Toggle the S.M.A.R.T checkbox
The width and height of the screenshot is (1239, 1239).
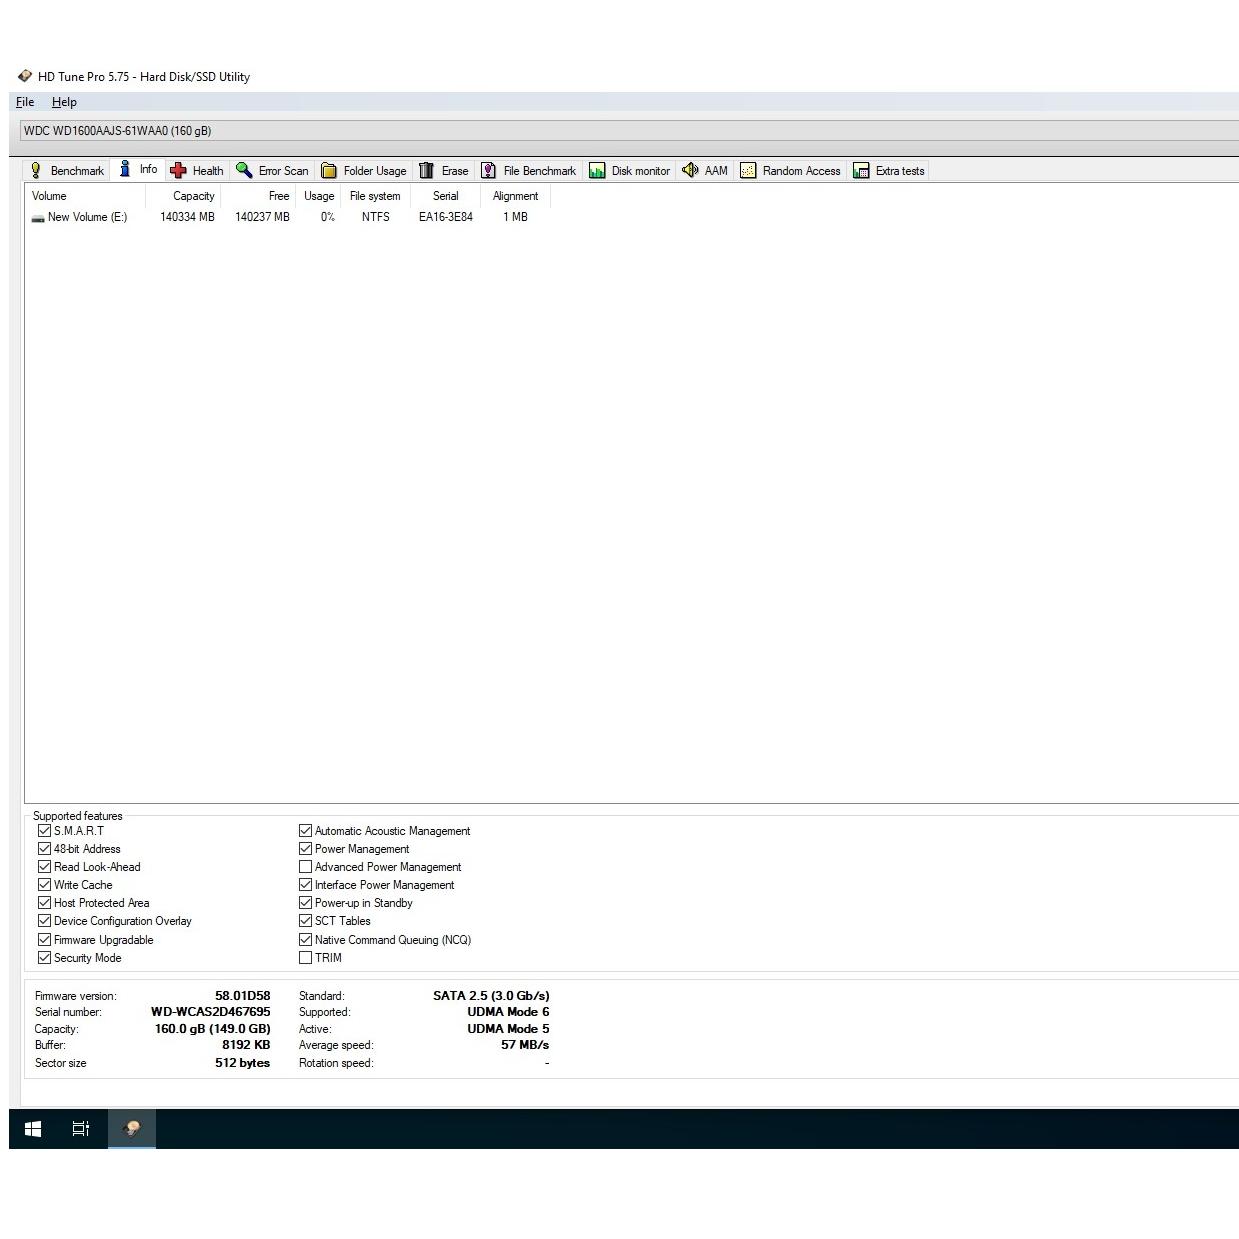tap(44, 831)
